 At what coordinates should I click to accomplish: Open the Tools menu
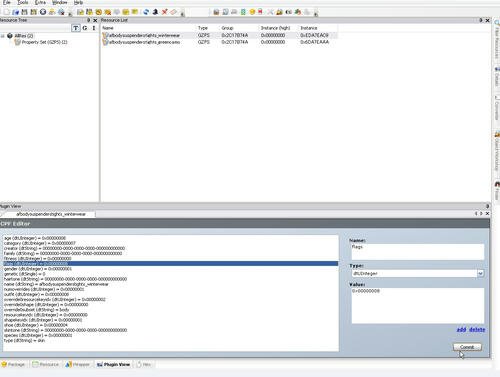pyautogui.click(x=23, y=2)
